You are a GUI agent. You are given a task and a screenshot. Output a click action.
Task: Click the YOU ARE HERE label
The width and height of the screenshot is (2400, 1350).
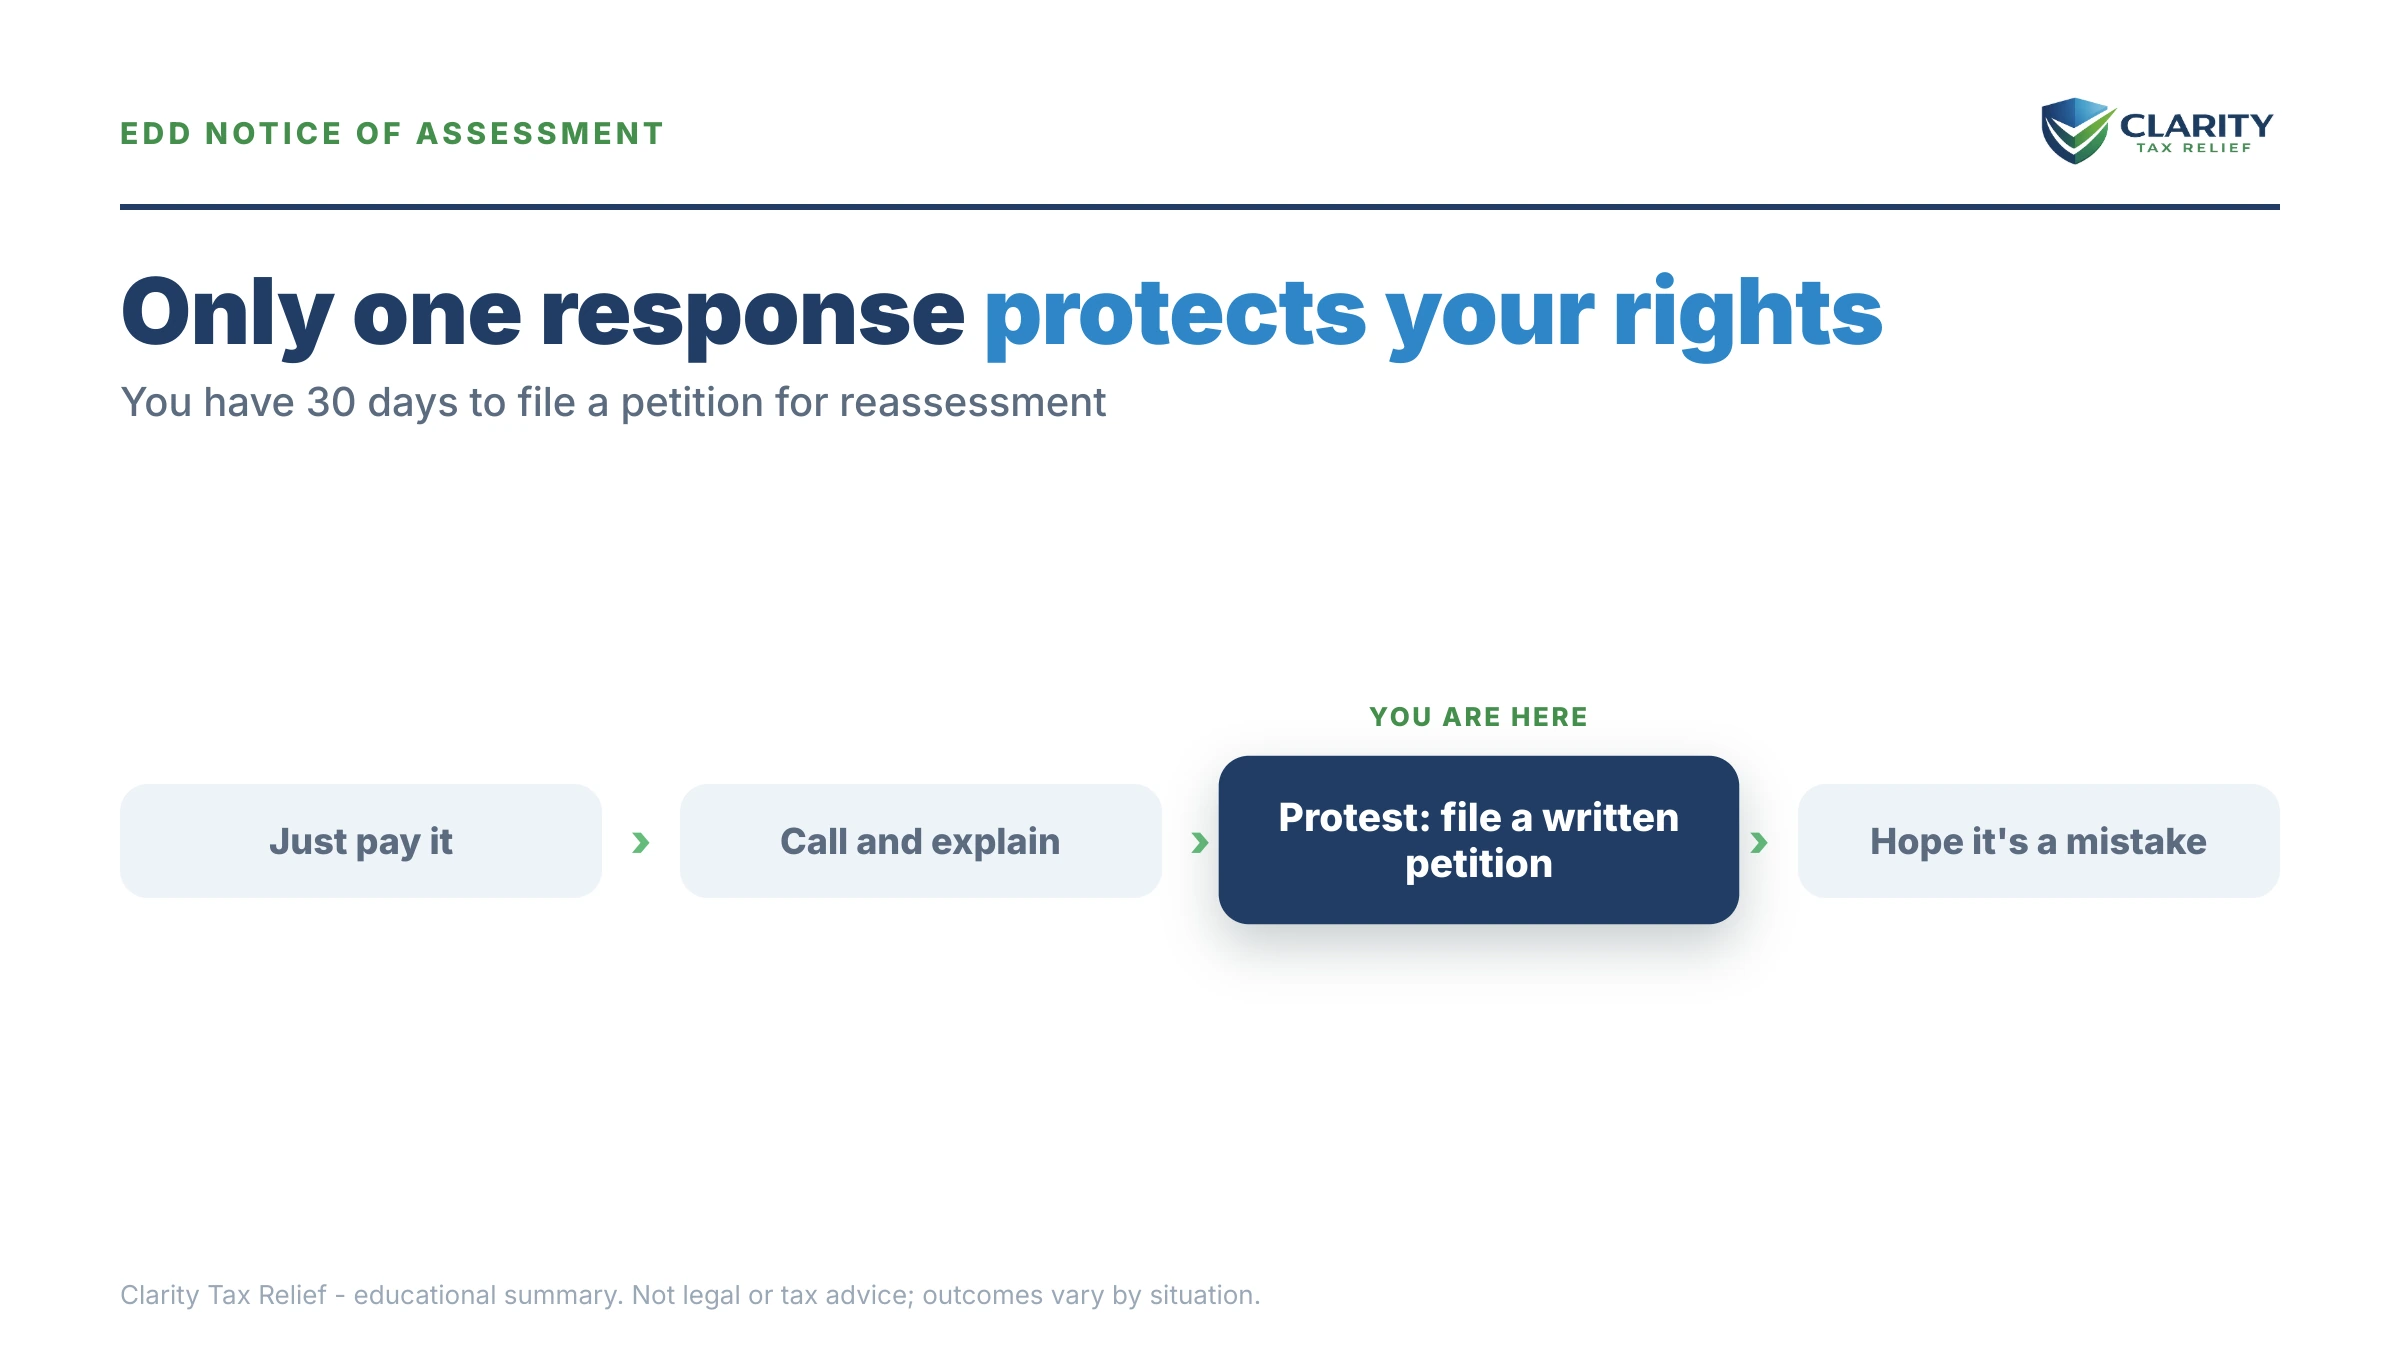point(1479,717)
